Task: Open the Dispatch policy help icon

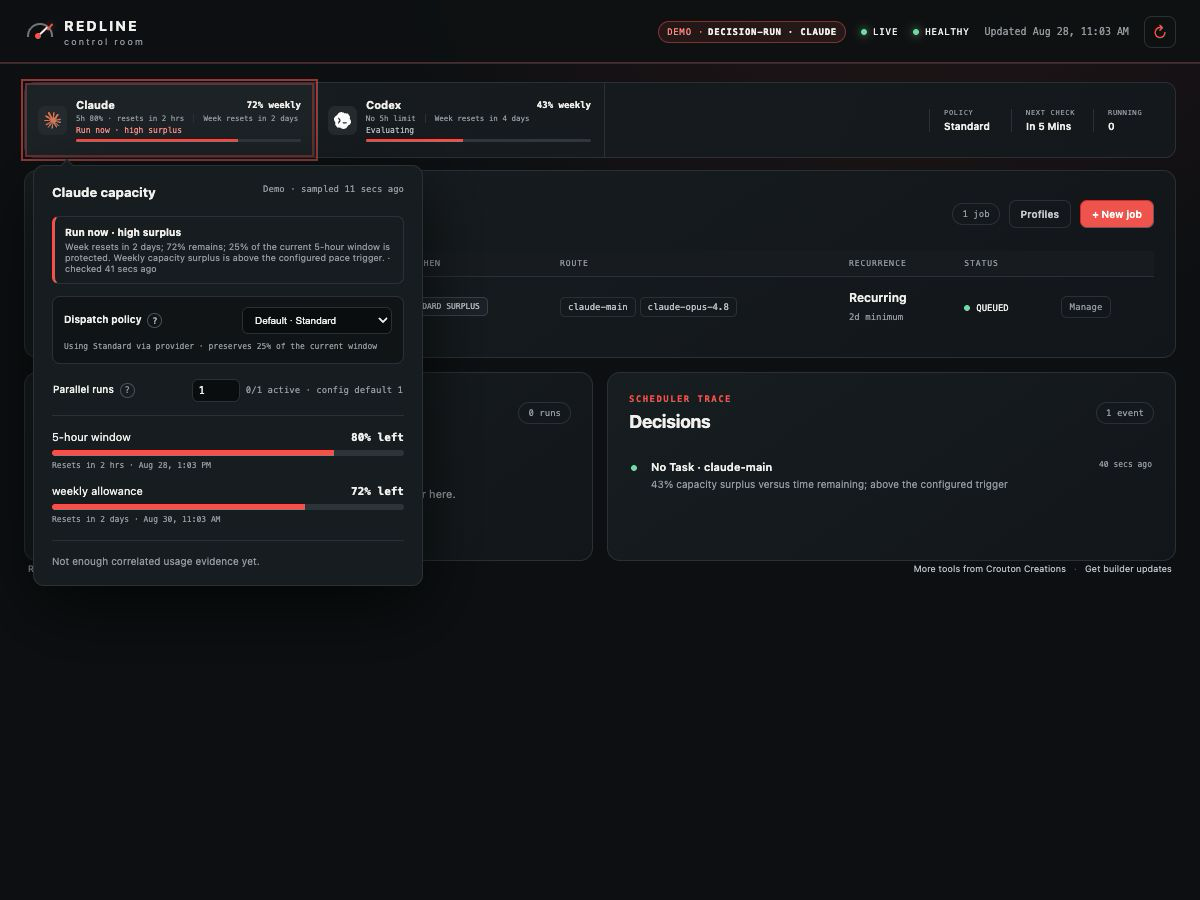Action: (x=155, y=321)
